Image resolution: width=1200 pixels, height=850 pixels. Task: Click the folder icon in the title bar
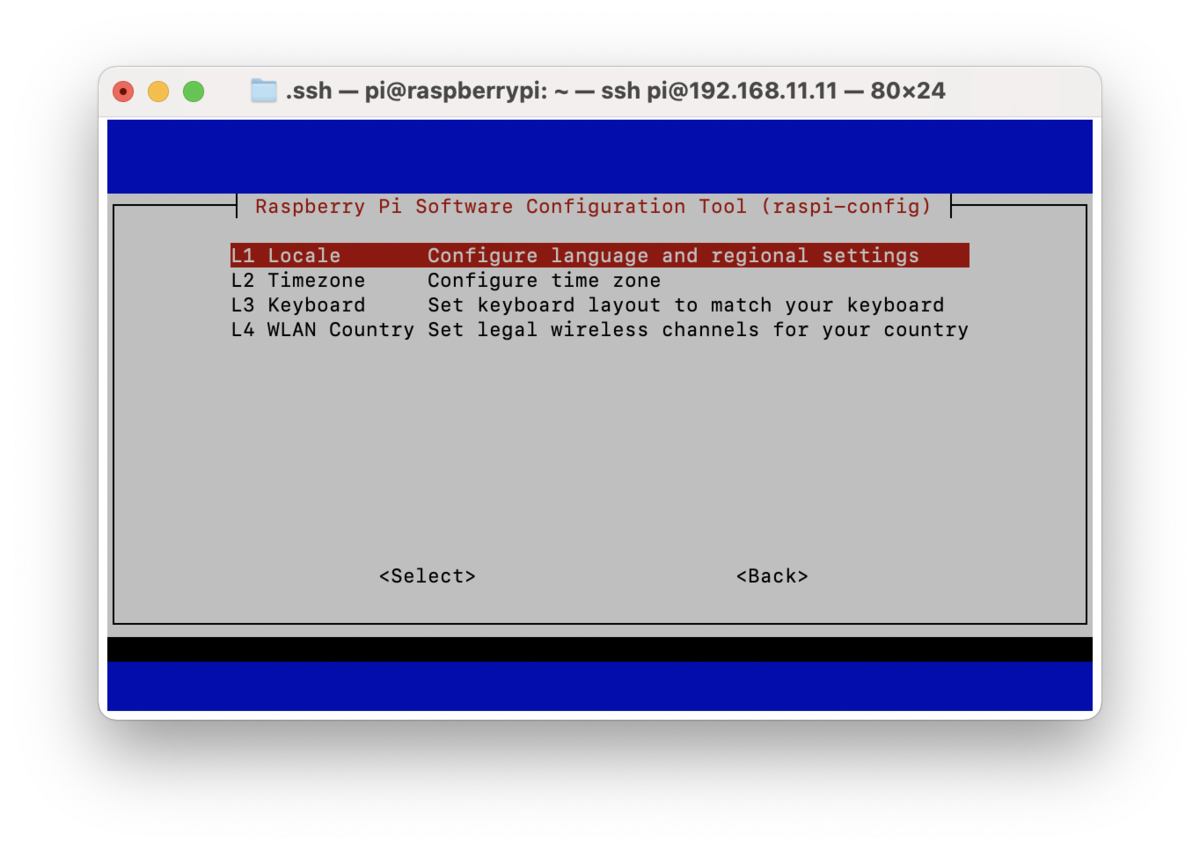[264, 91]
